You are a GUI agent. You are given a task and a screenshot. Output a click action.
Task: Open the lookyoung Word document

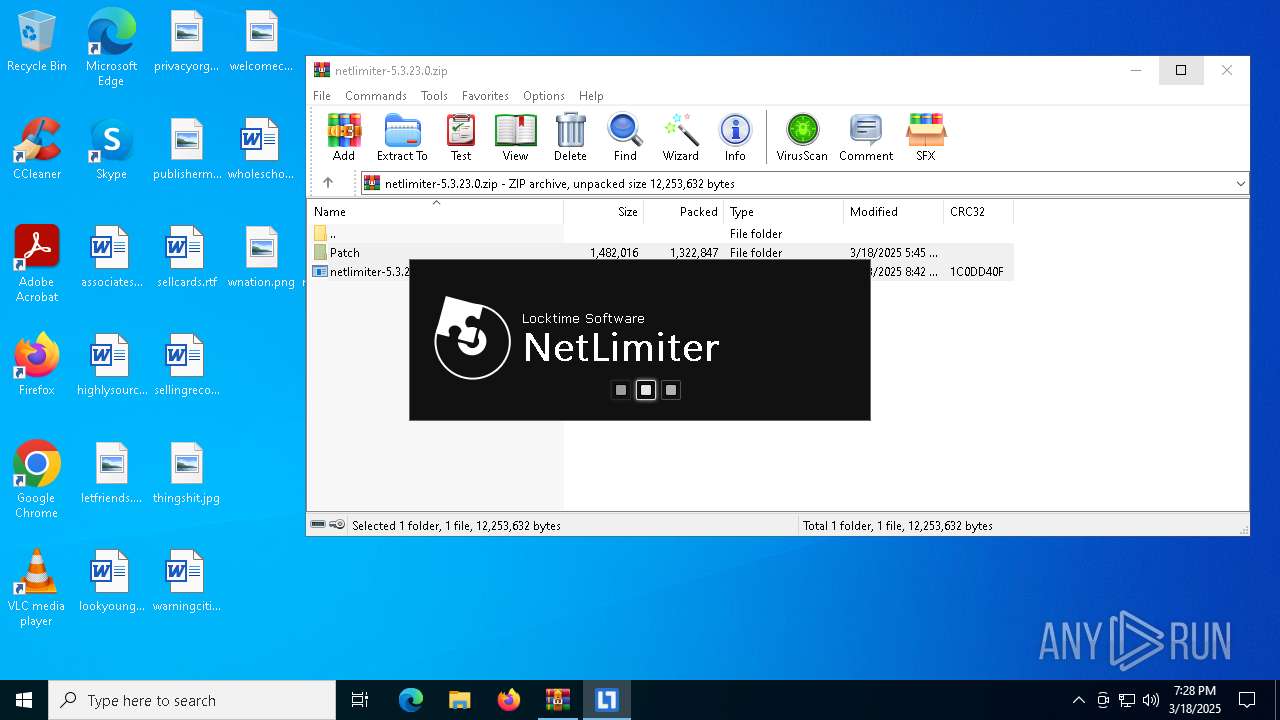click(x=111, y=581)
